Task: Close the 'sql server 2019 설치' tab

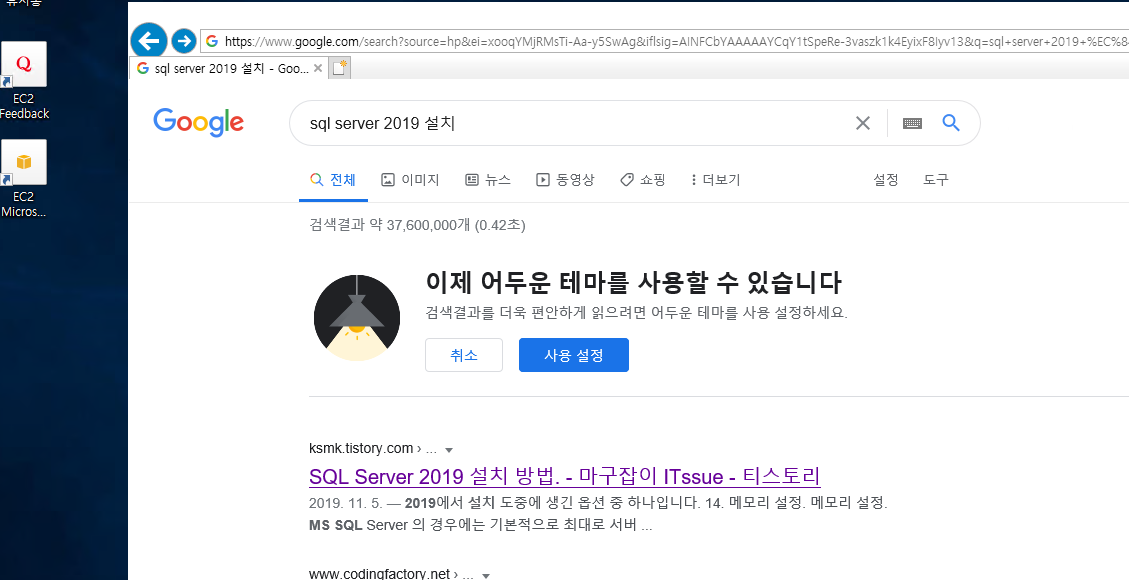Action: 318,68
